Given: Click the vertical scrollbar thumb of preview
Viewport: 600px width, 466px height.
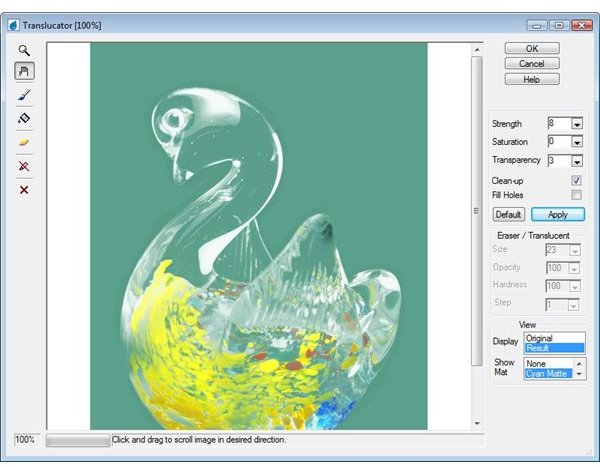Looking at the screenshot, I should pos(477,211).
